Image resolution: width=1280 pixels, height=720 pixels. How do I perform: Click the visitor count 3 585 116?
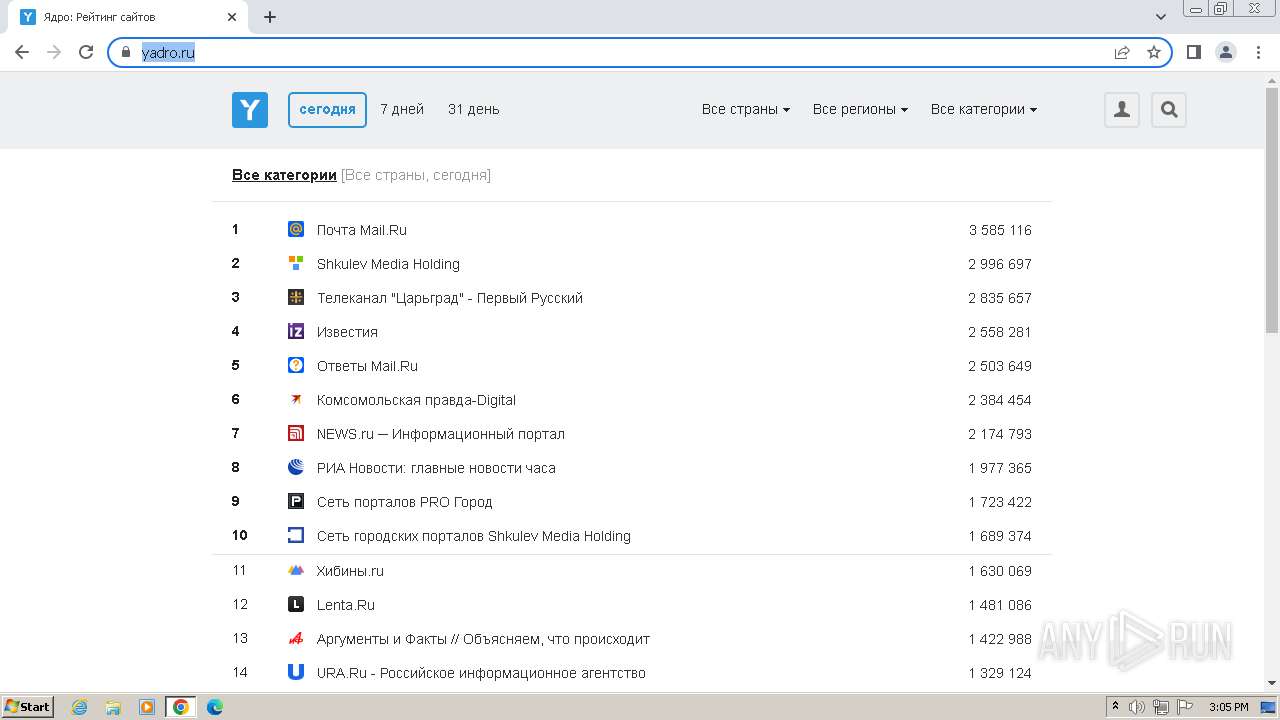tap(1000, 230)
